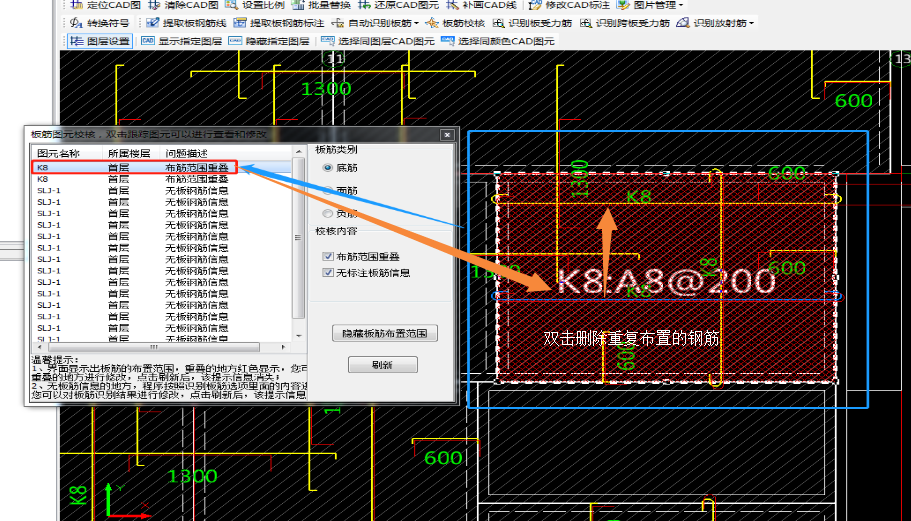Choose 选择同颜色CAD图元
The width and height of the screenshot is (911, 521).
click(498, 41)
